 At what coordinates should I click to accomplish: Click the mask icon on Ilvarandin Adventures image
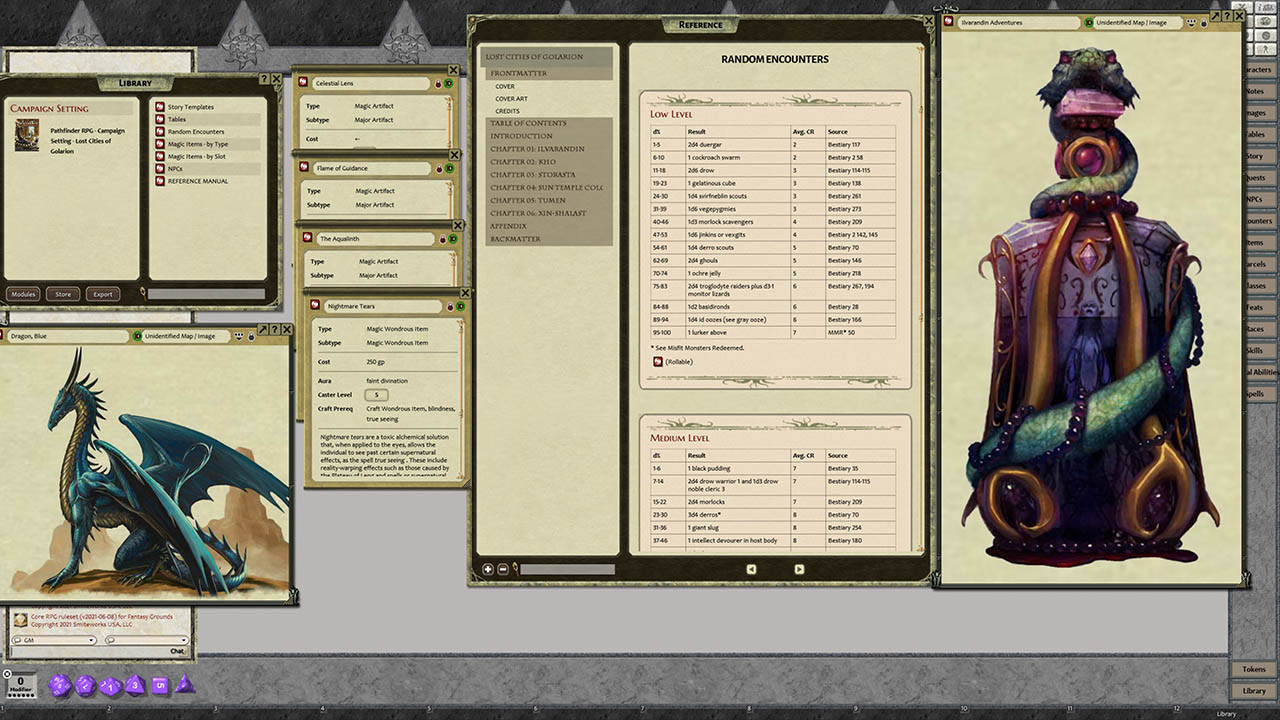1191,22
